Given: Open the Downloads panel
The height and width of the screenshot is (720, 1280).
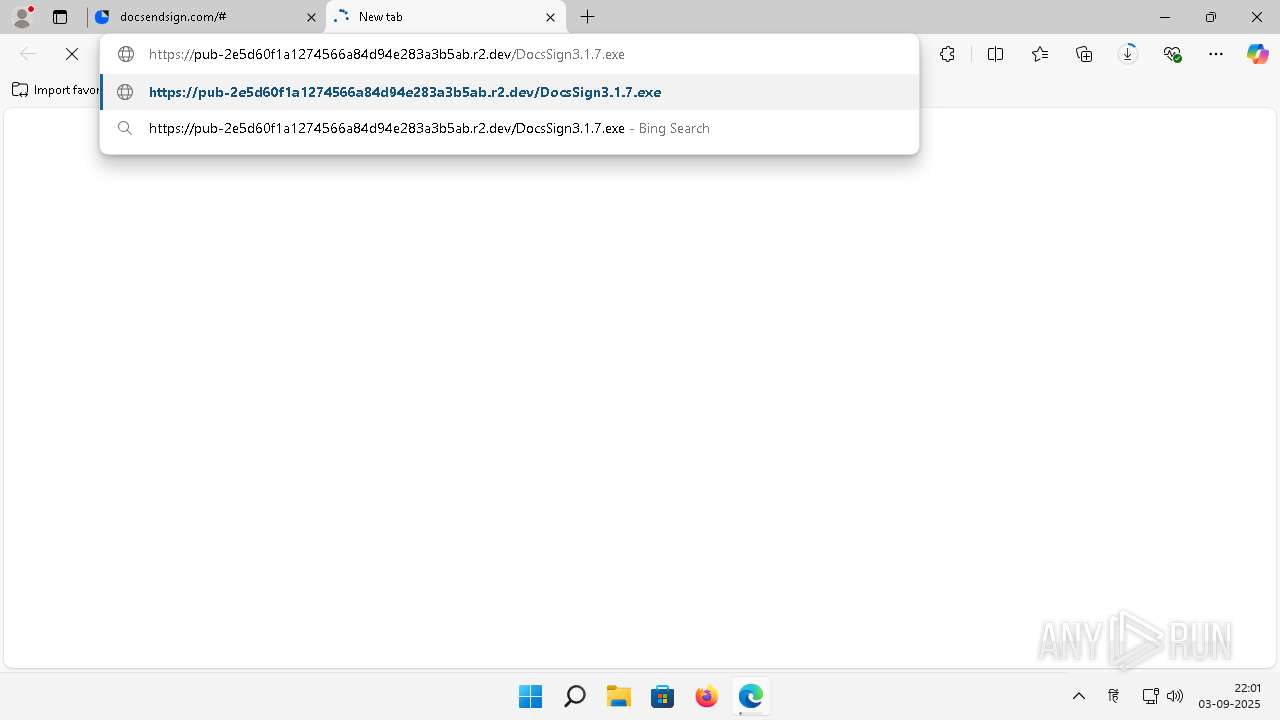Looking at the screenshot, I should (x=1128, y=54).
